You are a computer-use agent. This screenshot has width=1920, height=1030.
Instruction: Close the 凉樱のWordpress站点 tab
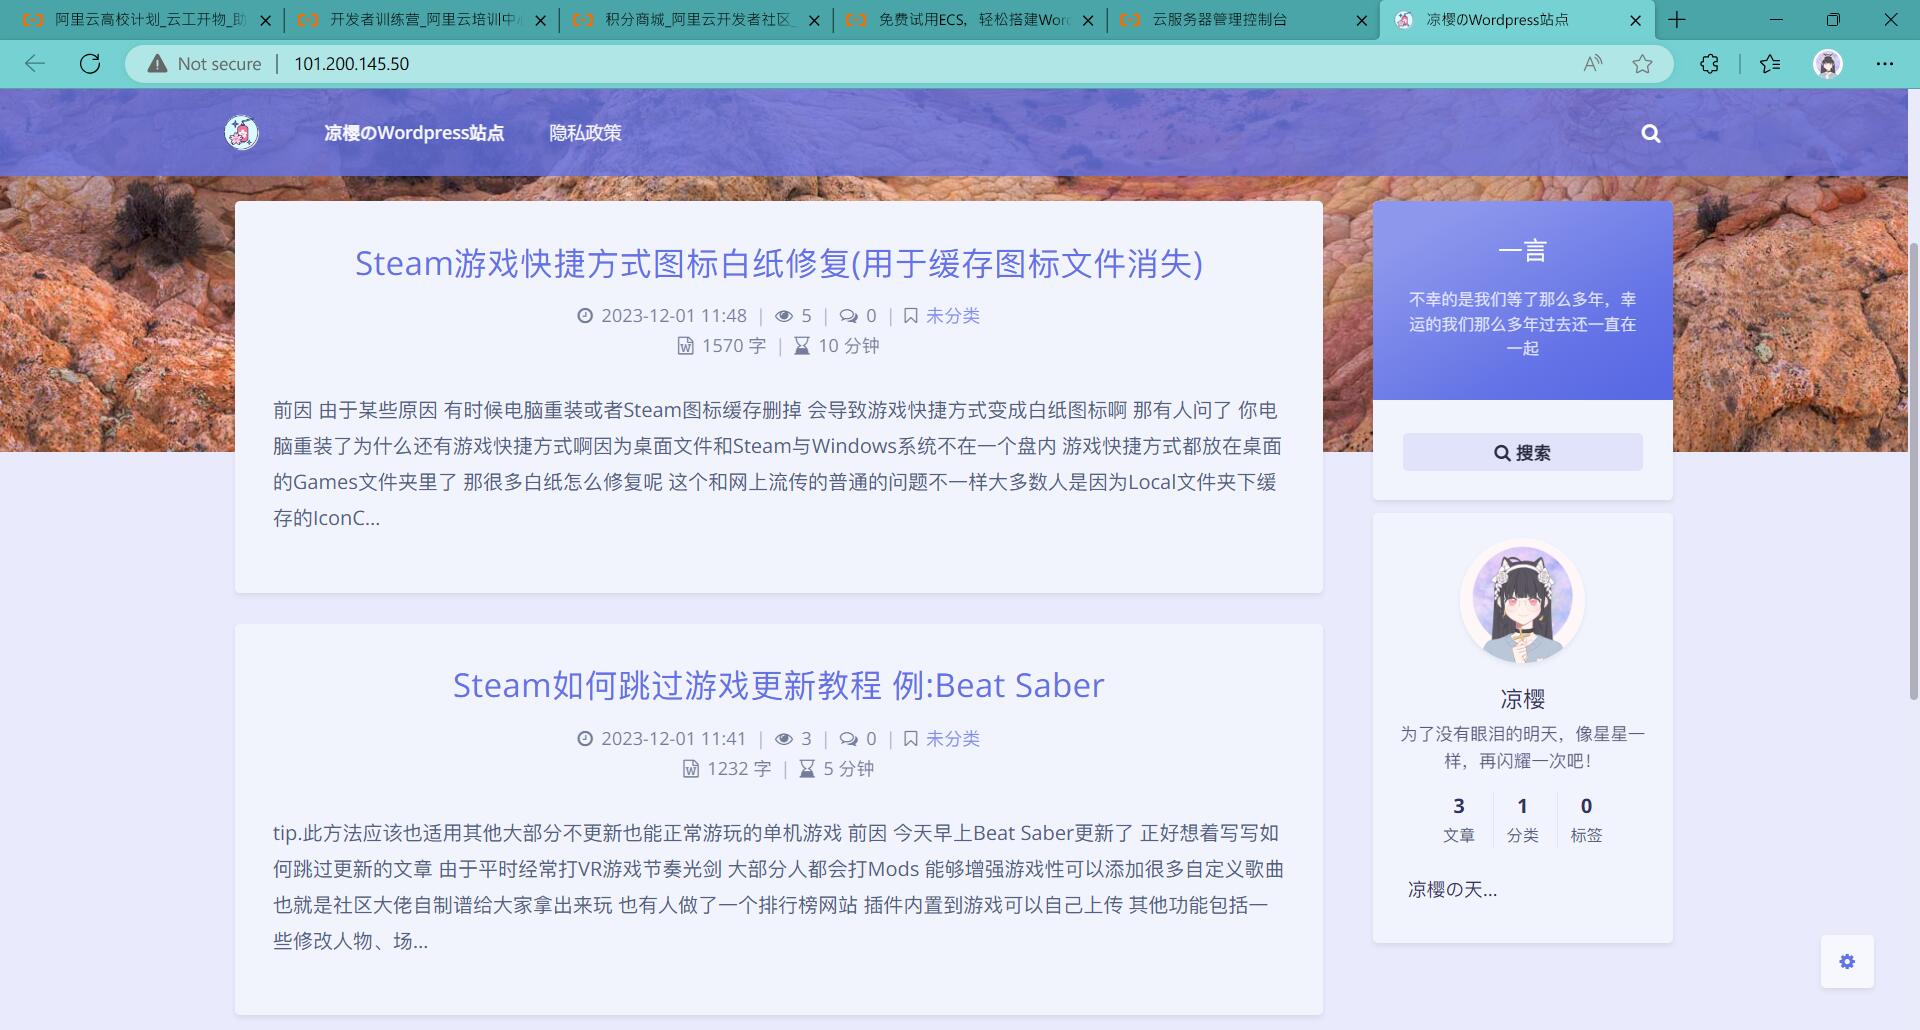point(1635,20)
